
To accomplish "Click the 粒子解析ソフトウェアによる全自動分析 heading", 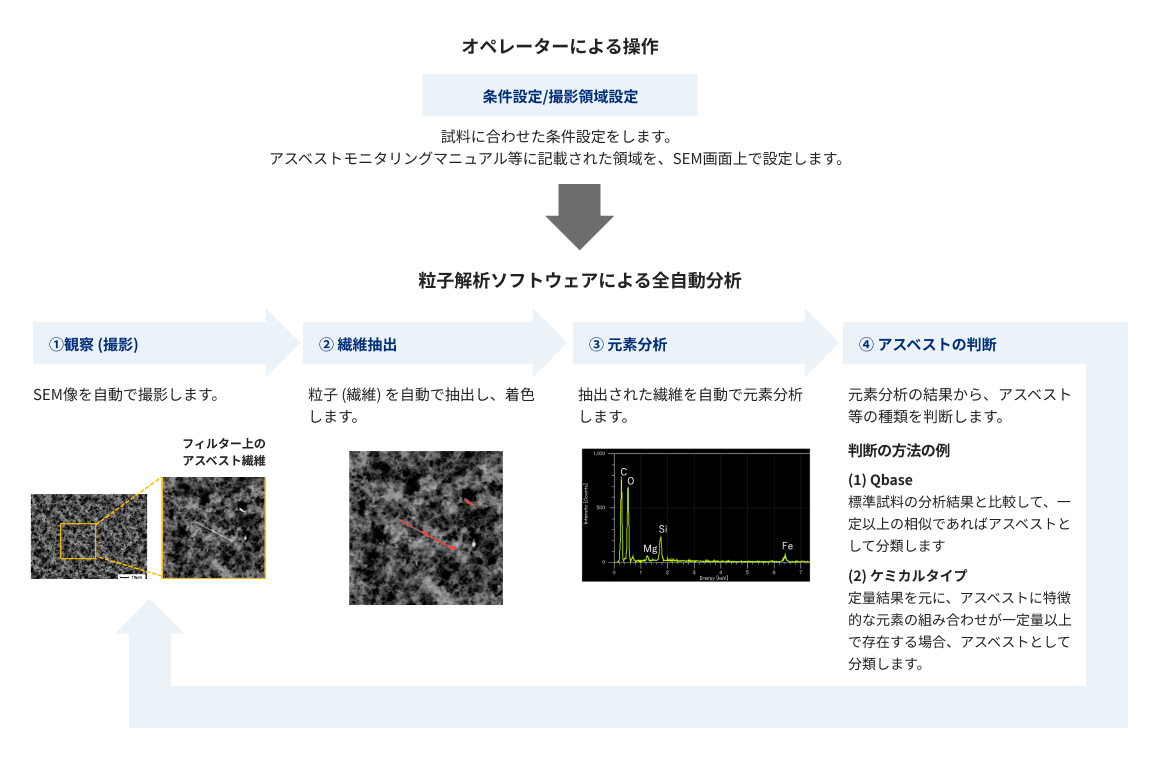I will click(580, 281).
